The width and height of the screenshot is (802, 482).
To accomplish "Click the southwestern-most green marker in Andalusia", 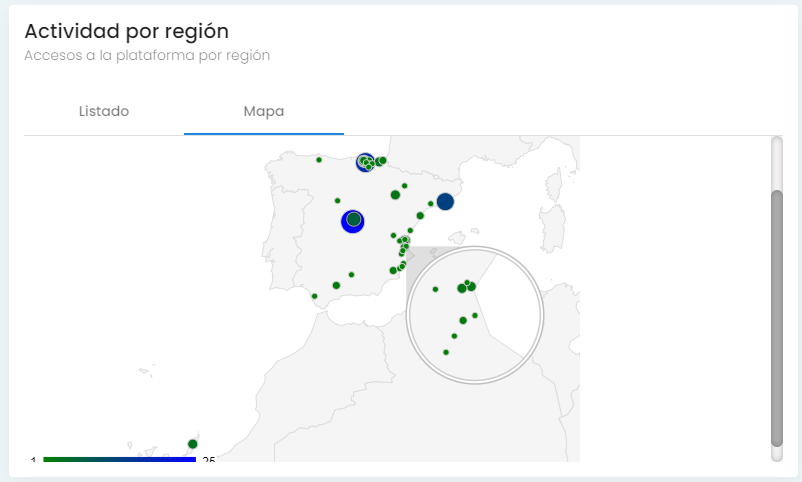I will coord(315,296).
